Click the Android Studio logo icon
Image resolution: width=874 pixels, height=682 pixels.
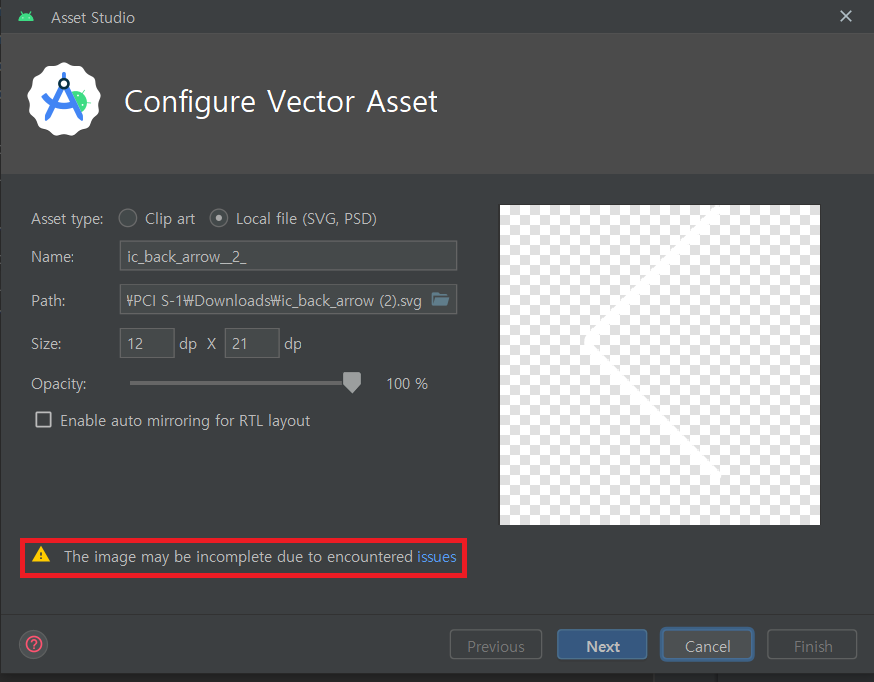click(64, 99)
